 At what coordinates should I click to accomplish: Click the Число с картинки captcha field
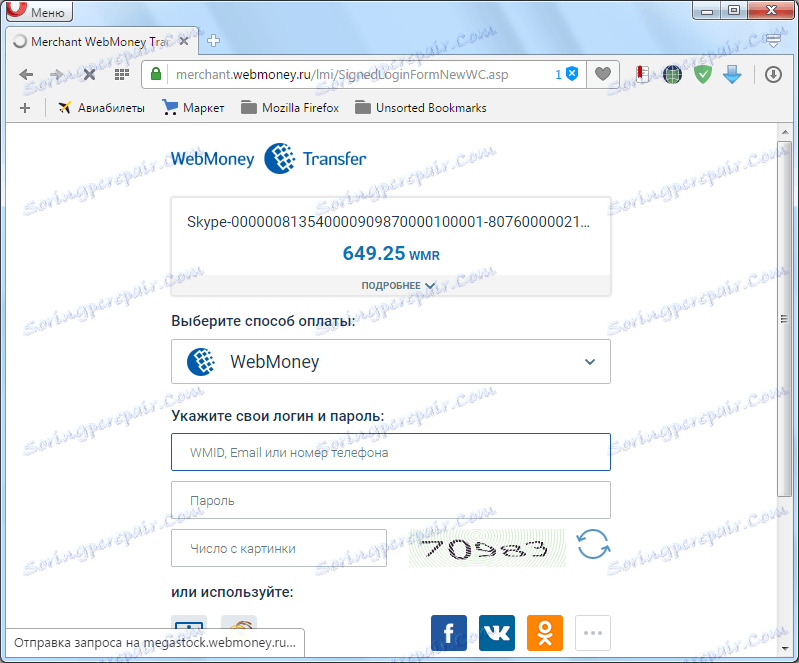pos(279,548)
